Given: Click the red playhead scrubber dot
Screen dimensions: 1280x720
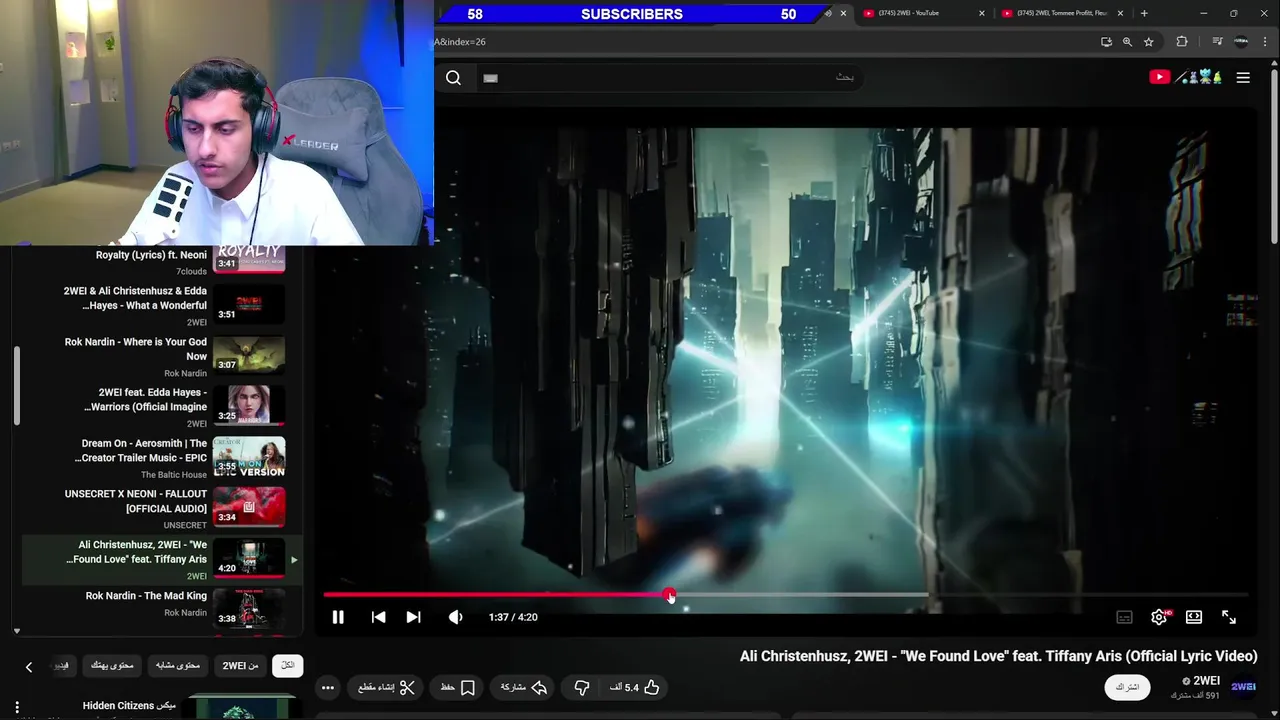Looking at the screenshot, I should pyautogui.click(x=669, y=595).
